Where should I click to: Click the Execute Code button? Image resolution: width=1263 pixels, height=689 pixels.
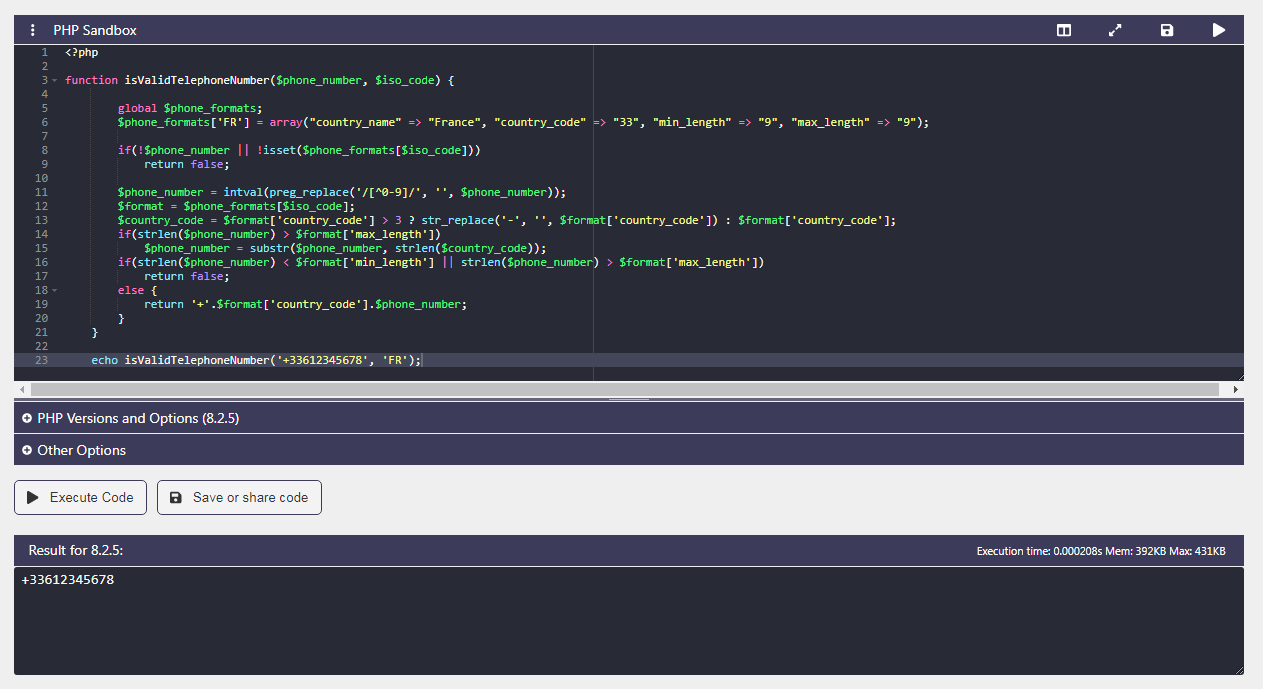pyautogui.click(x=81, y=497)
